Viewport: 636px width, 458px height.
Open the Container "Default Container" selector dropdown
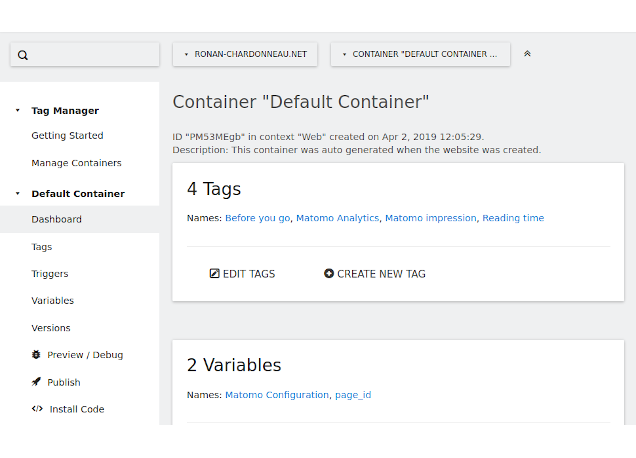420,54
